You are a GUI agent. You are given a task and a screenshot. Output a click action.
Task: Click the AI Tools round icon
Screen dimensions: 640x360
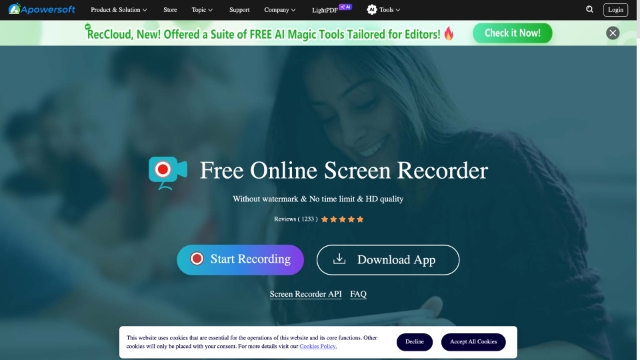371,9
